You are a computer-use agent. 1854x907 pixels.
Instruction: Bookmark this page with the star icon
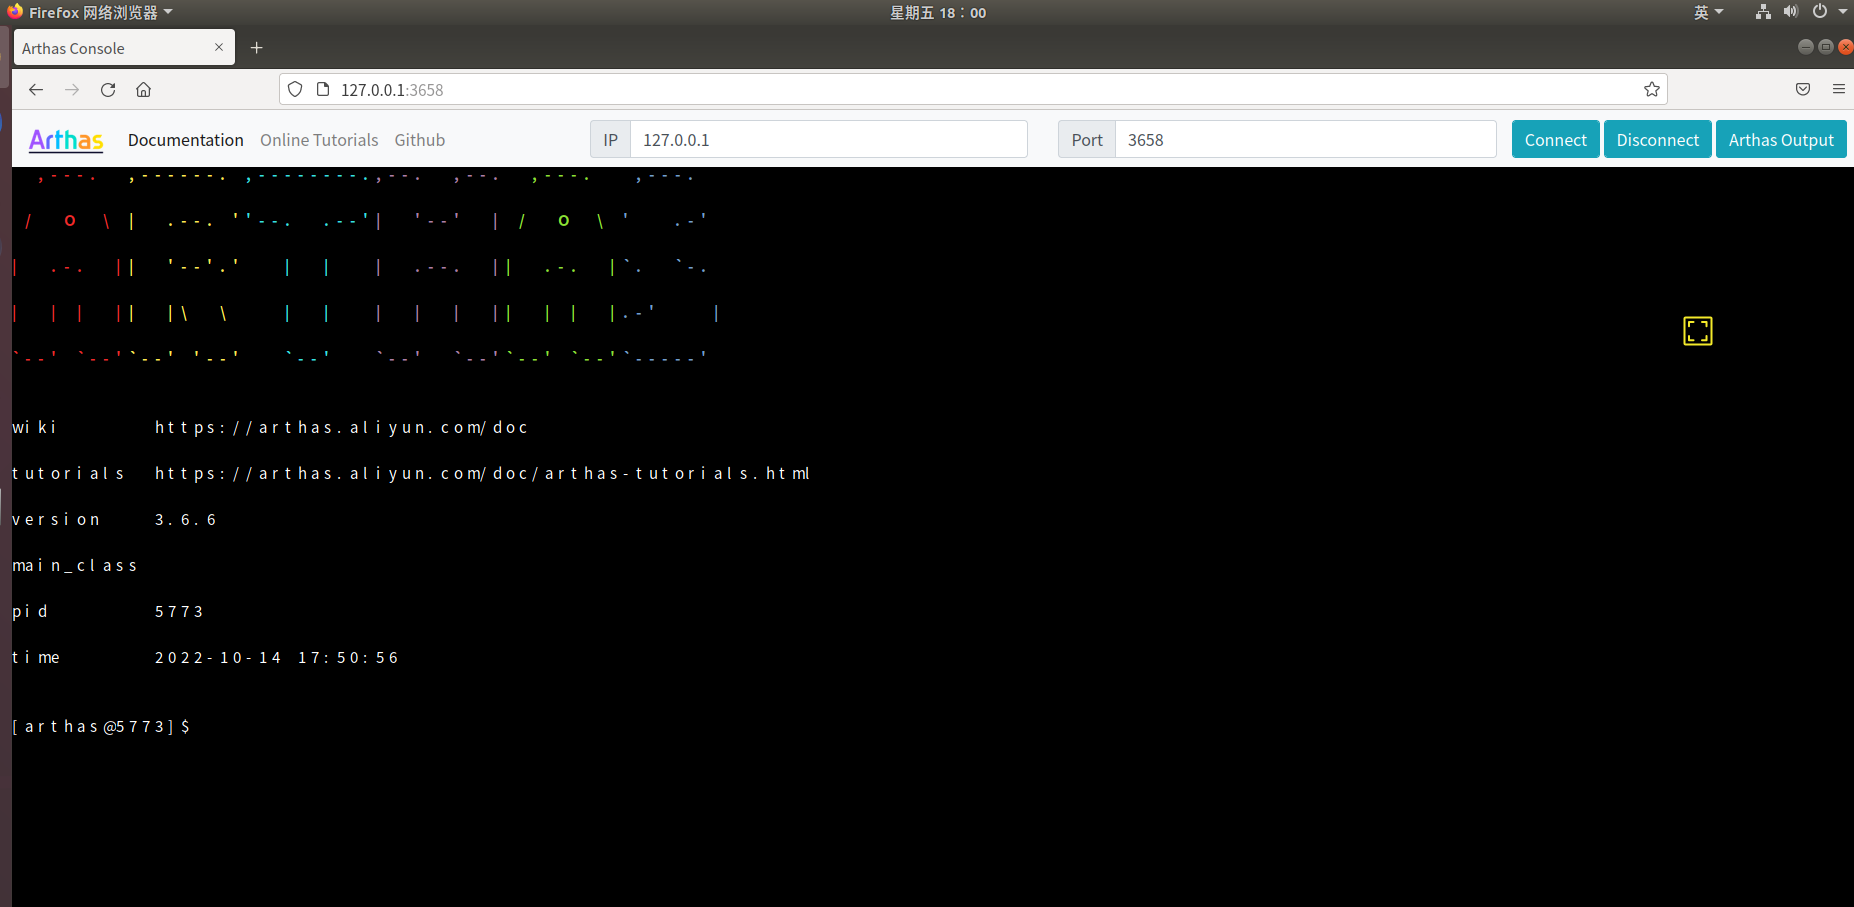coord(1652,90)
